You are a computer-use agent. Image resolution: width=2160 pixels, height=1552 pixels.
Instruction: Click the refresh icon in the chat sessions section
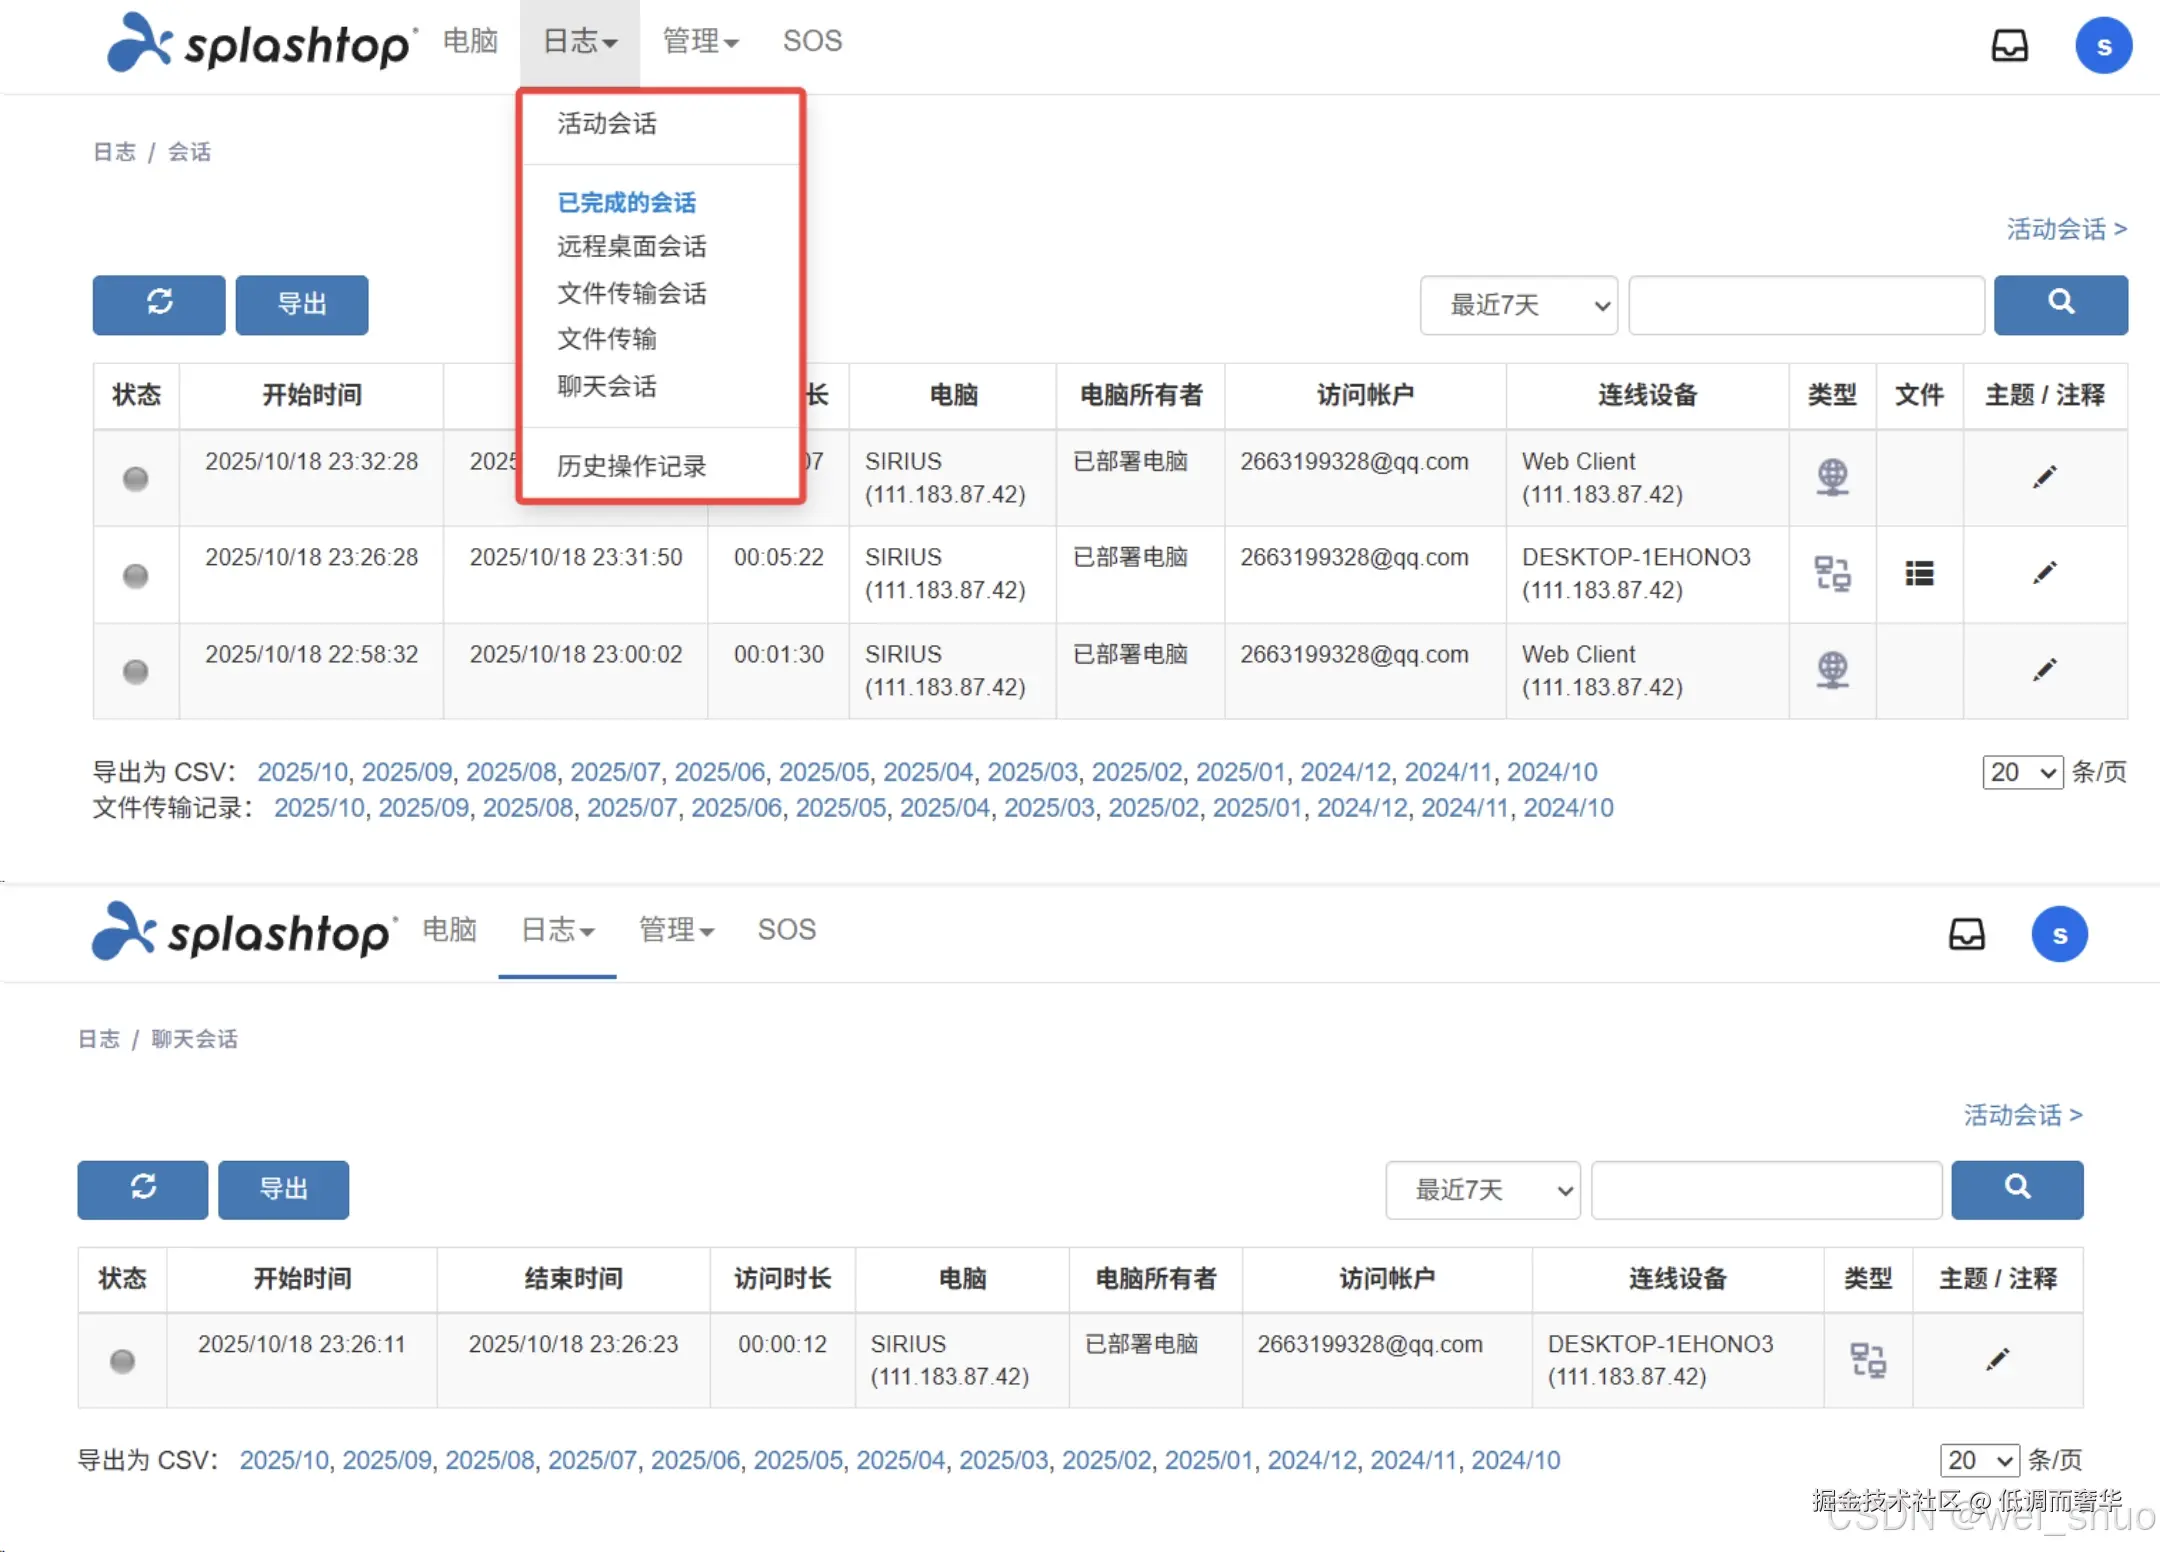(x=142, y=1190)
